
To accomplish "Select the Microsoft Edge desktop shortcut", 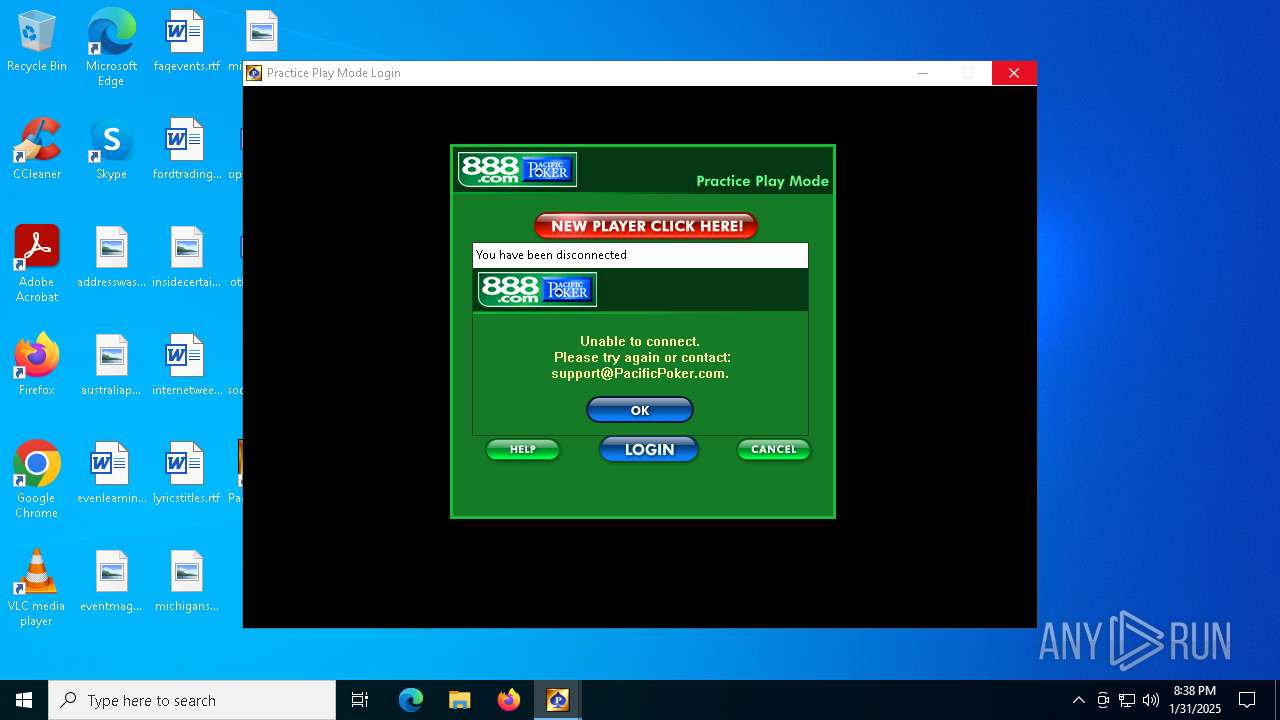I will point(111,47).
